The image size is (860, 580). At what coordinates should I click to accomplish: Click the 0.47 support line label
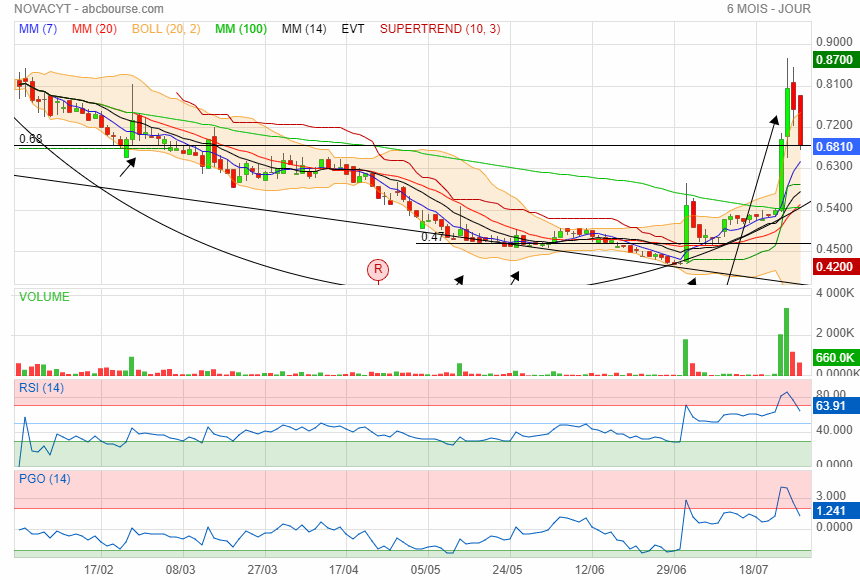pyautogui.click(x=432, y=237)
